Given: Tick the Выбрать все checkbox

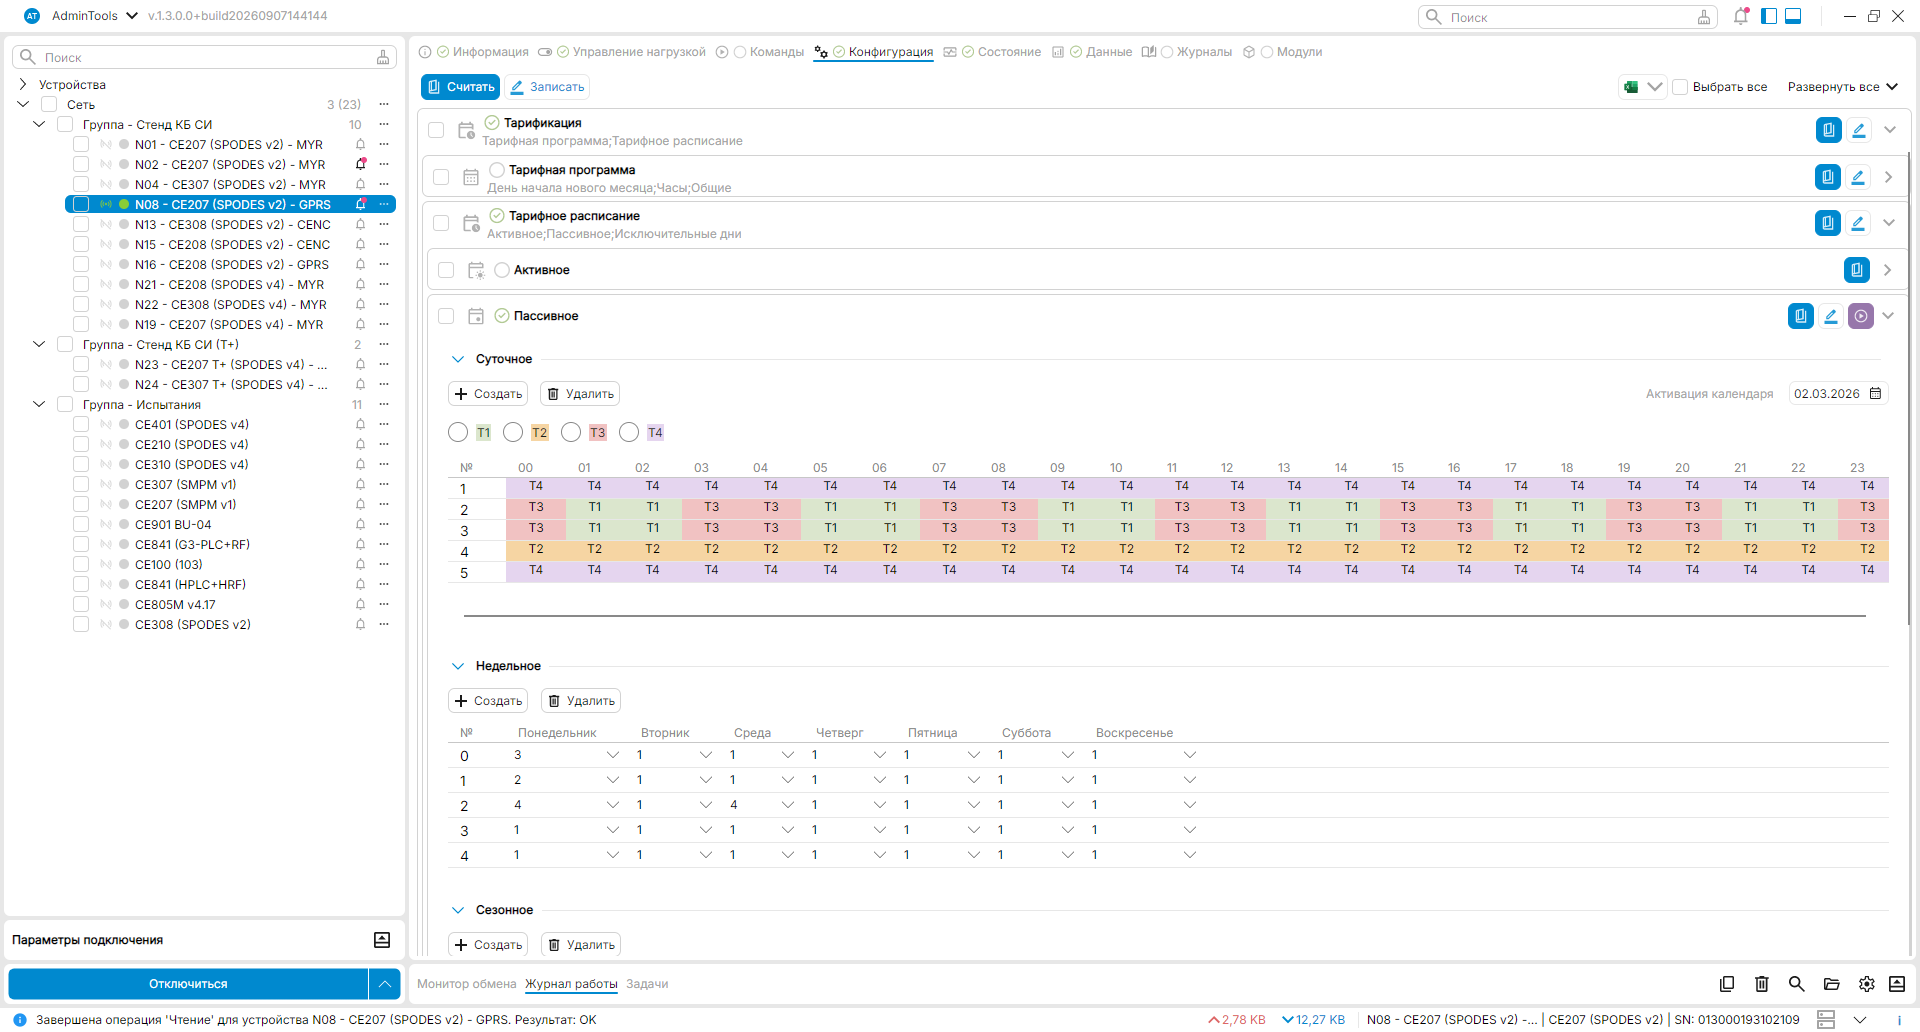Looking at the screenshot, I should [1681, 87].
